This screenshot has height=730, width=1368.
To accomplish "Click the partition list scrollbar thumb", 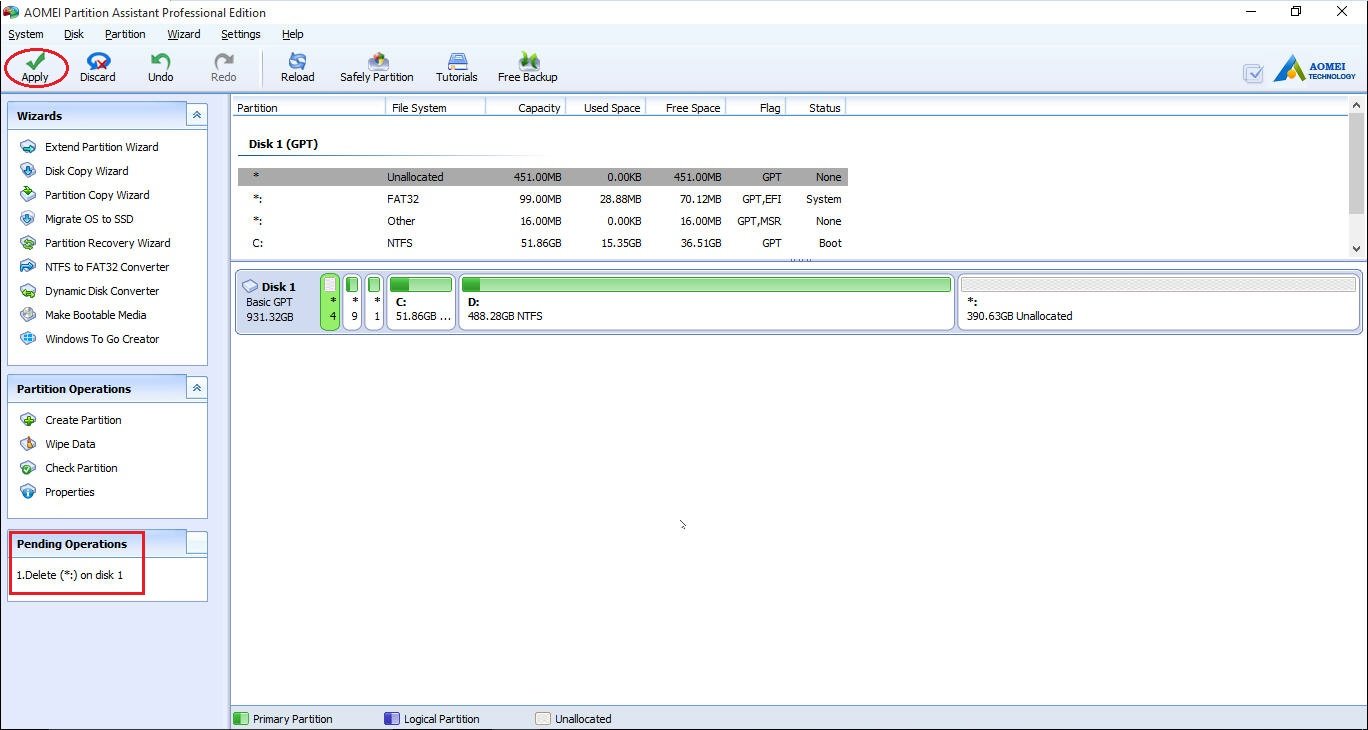I will coord(1357,163).
